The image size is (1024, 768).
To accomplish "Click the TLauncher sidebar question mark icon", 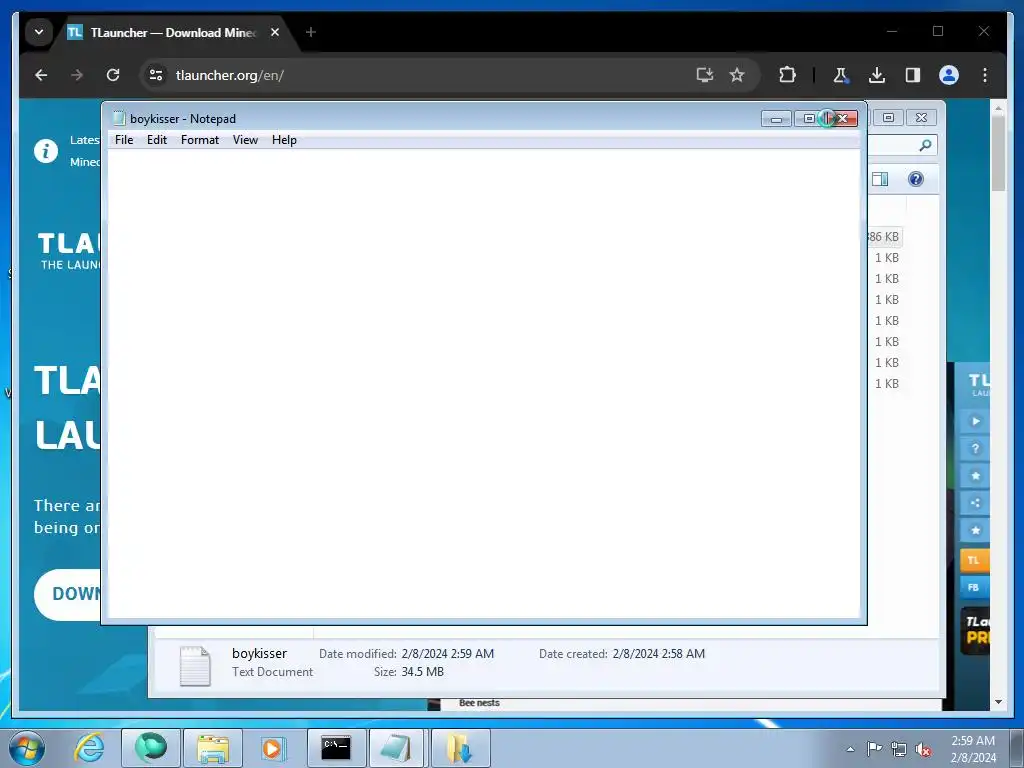I will (x=975, y=449).
